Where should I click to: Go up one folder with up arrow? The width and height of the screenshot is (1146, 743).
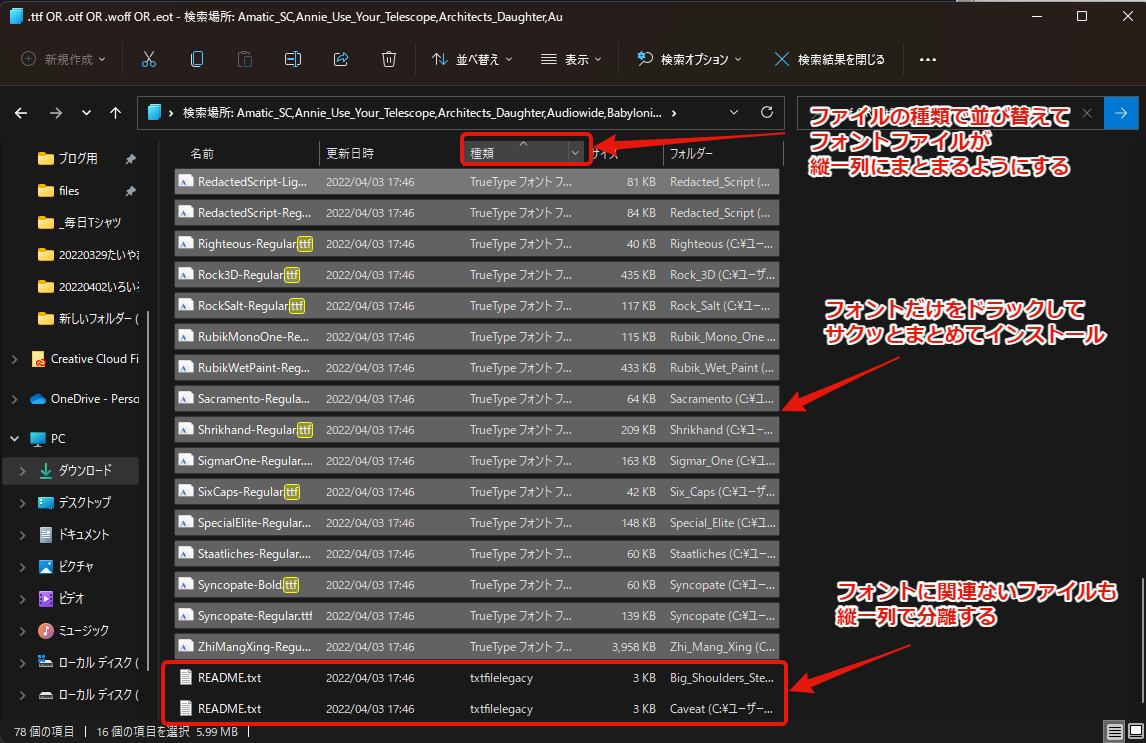pos(116,113)
